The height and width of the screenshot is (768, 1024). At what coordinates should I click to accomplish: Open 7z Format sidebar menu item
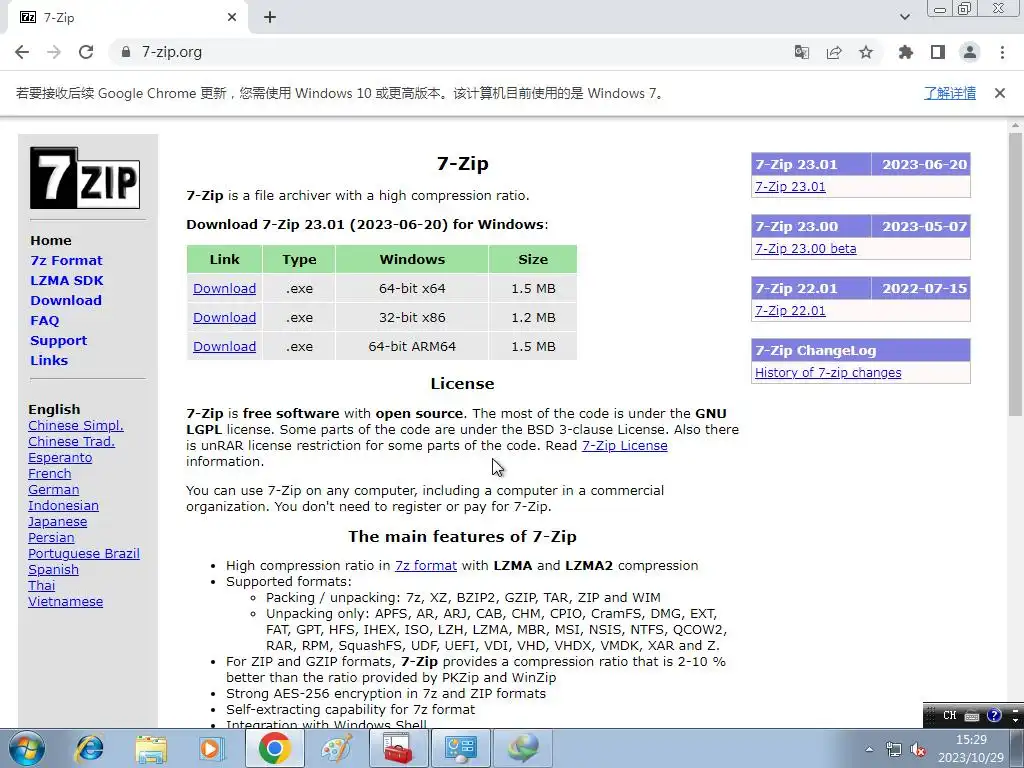coord(67,261)
